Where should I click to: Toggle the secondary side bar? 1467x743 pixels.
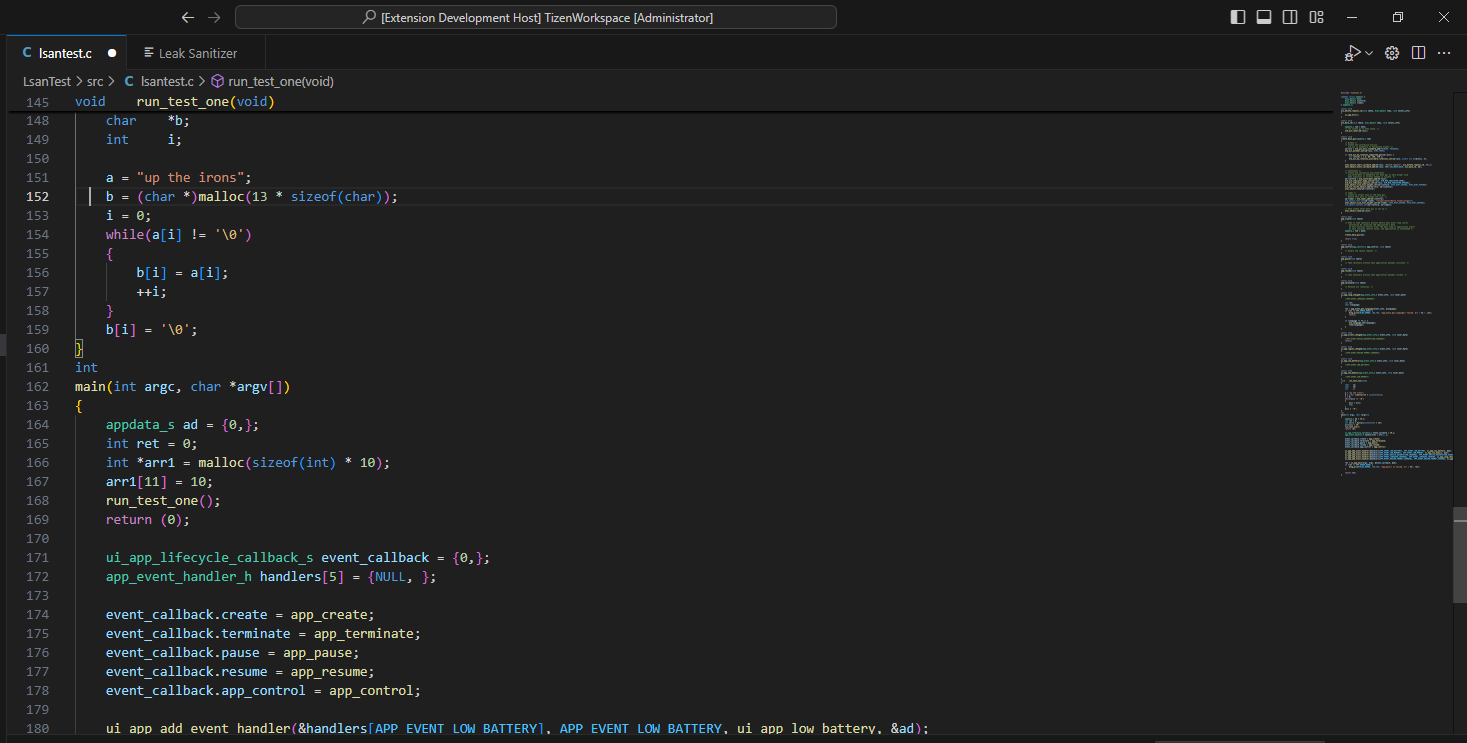[x=1290, y=17]
